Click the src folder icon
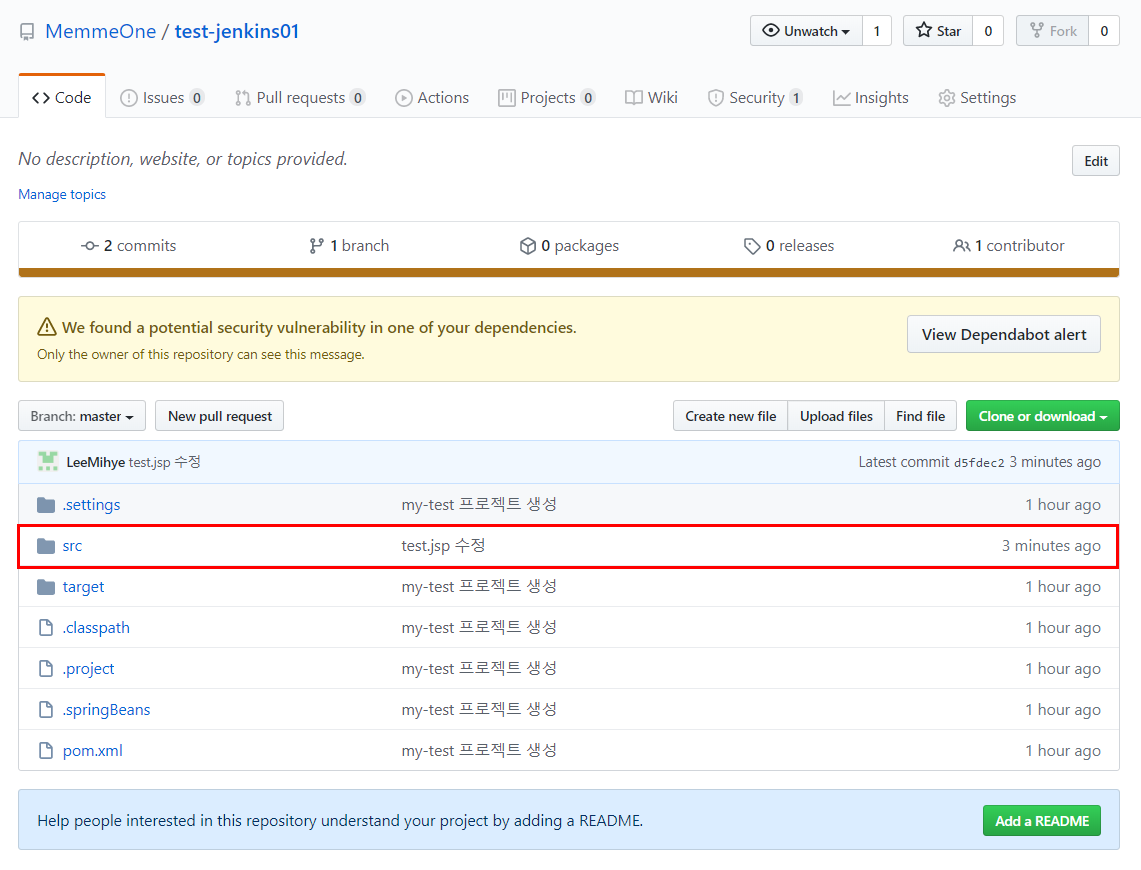 click(x=46, y=546)
